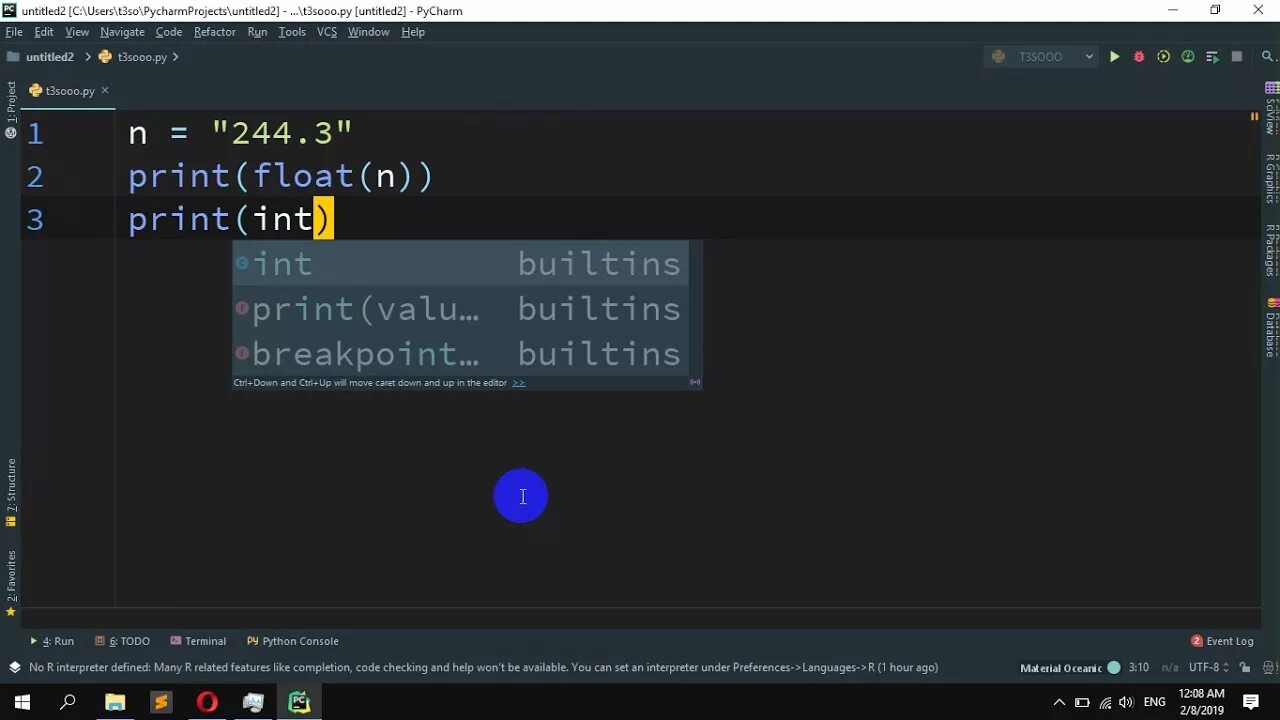Select the breakpoint… completion suggestion
The width and height of the screenshot is (1280, 720).
click(x=461, y=354)
